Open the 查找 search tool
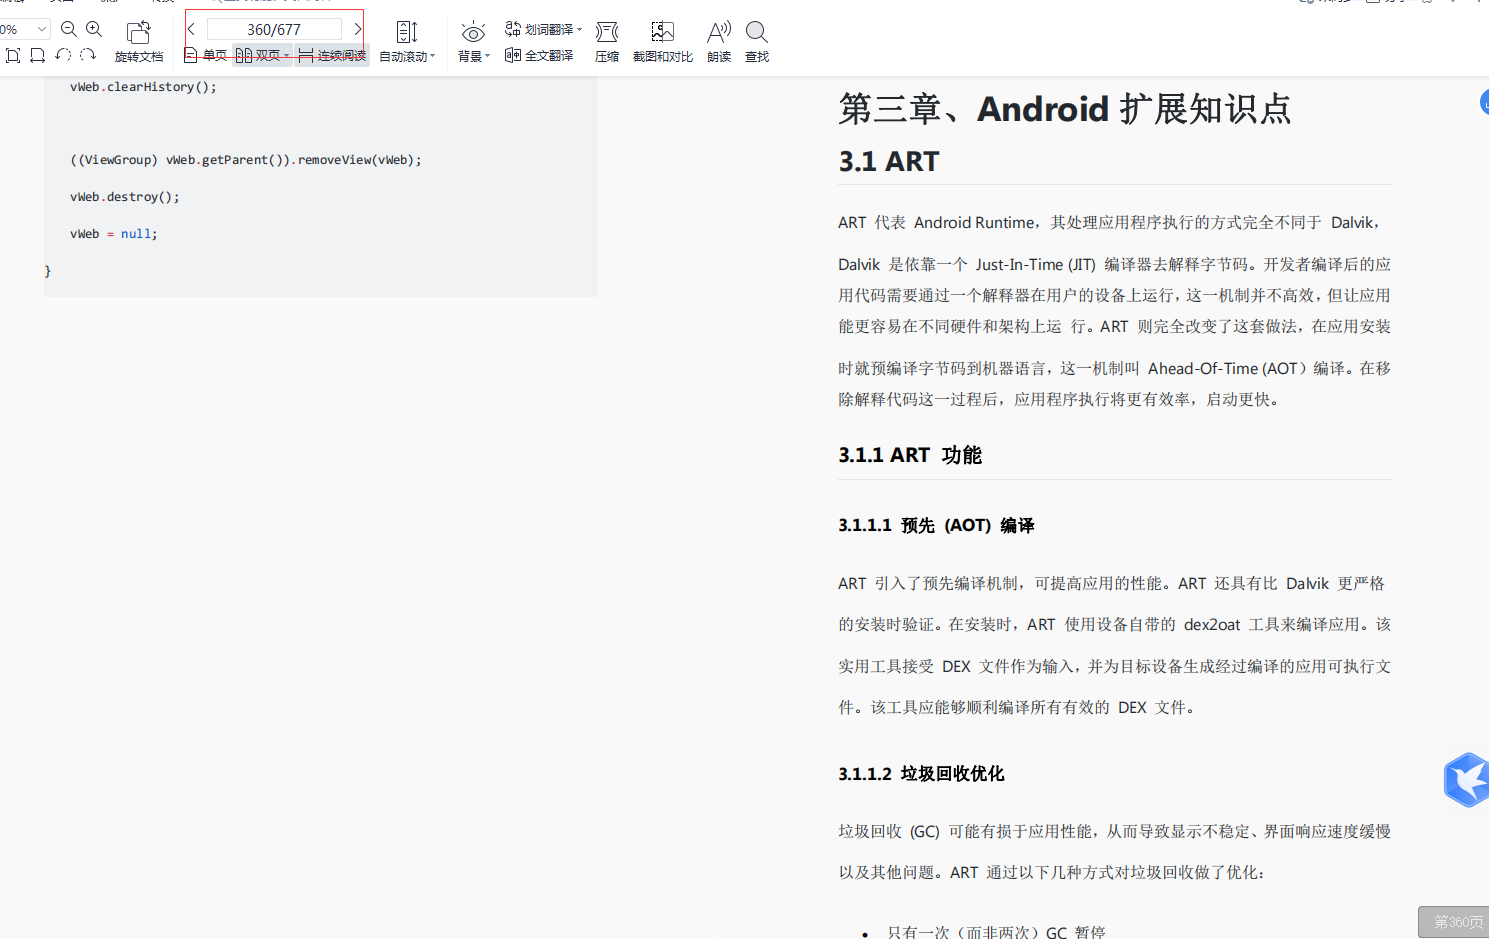1489x939 pixels. (757, 42)
